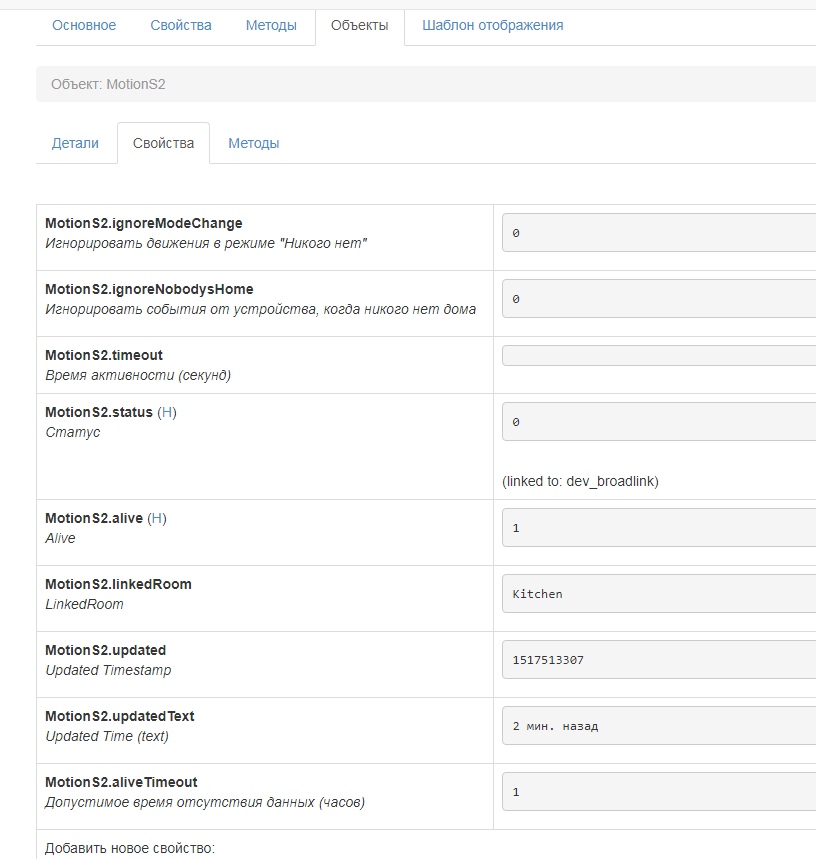Viewport: 816px width, 859px height.
Task: Open the Детали sub-tab
Action: coord(75,143)
